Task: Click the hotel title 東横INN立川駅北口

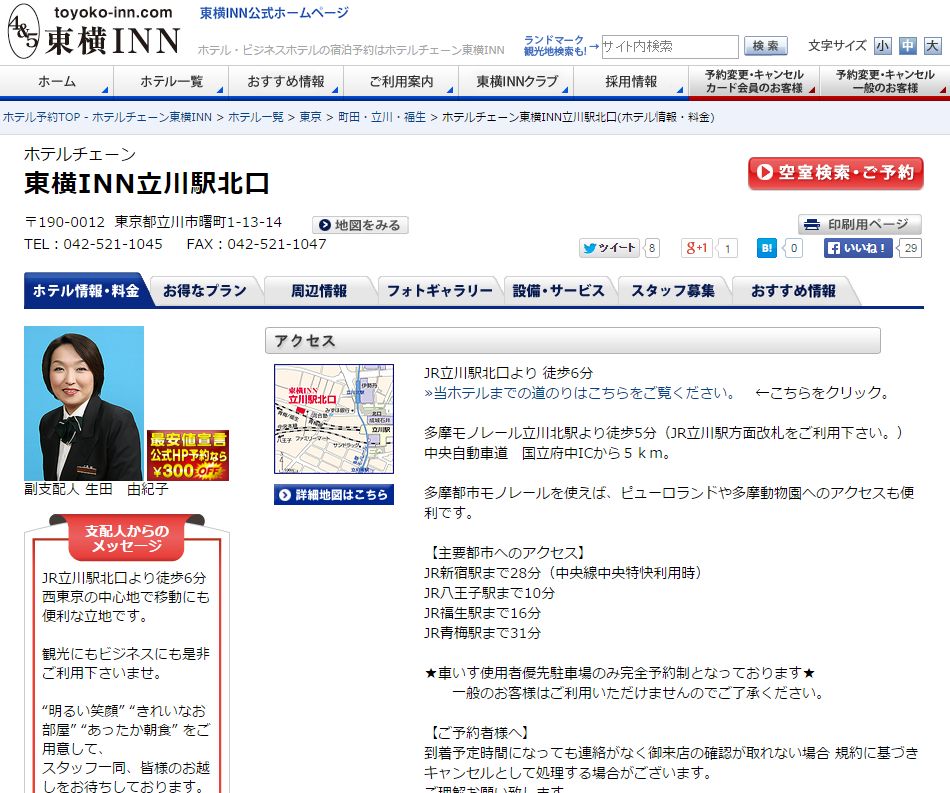Action: point(147,184)
